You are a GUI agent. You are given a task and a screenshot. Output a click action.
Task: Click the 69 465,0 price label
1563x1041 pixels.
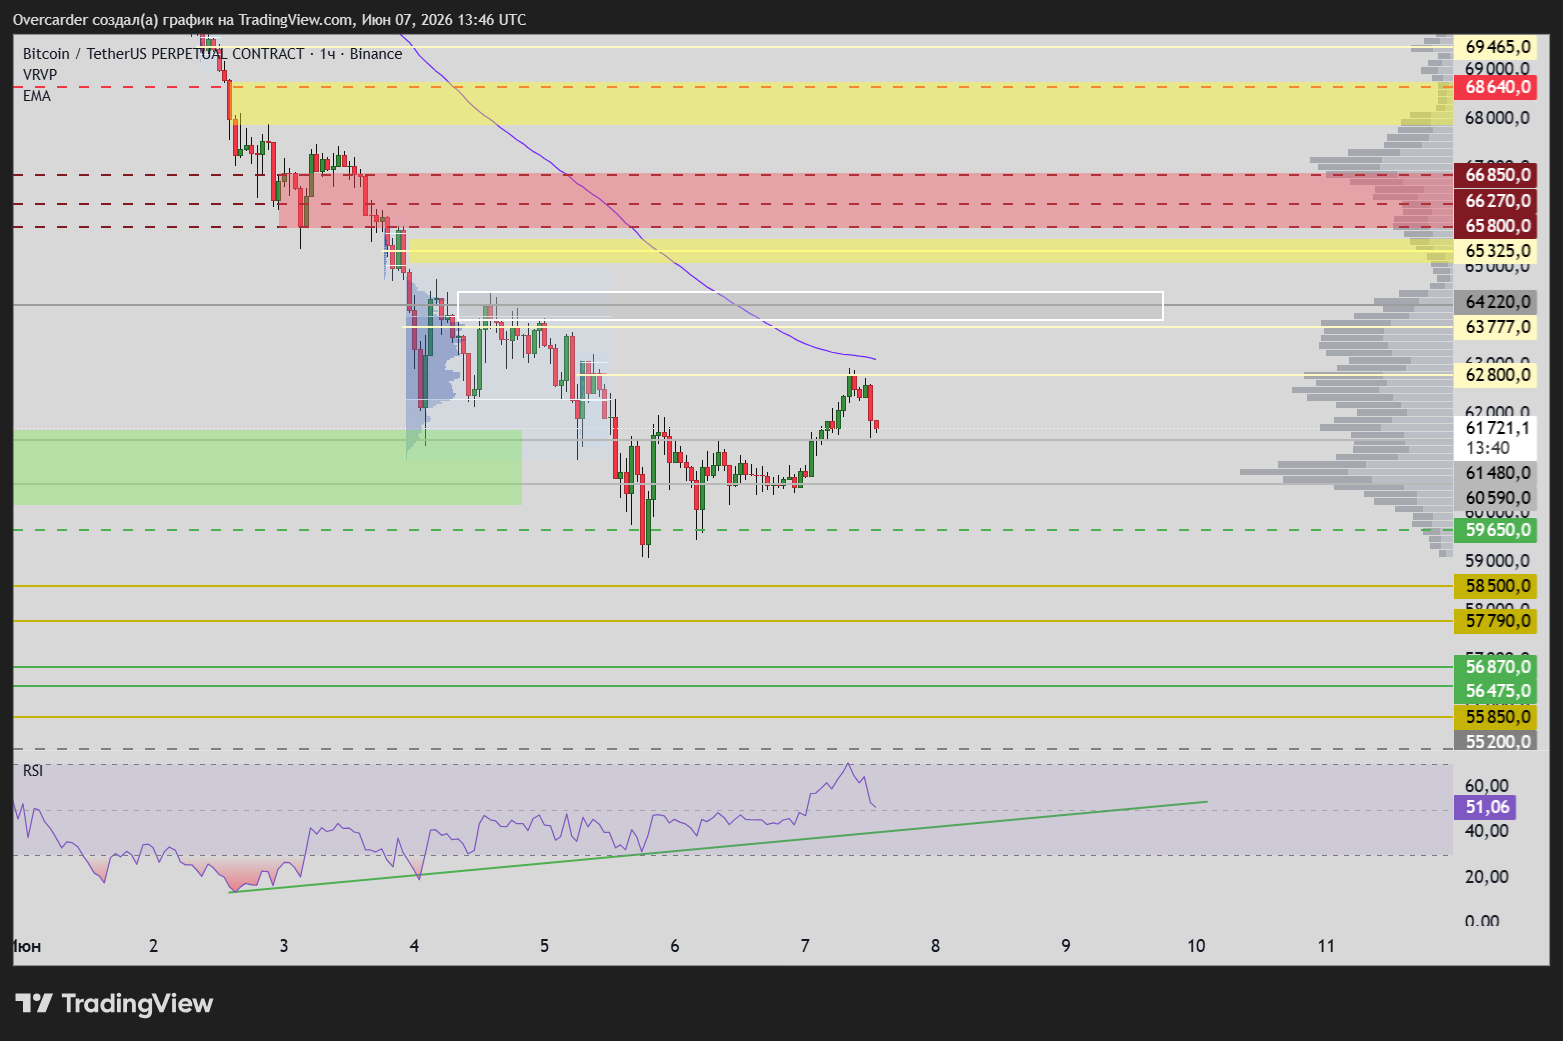[1495, 47]
